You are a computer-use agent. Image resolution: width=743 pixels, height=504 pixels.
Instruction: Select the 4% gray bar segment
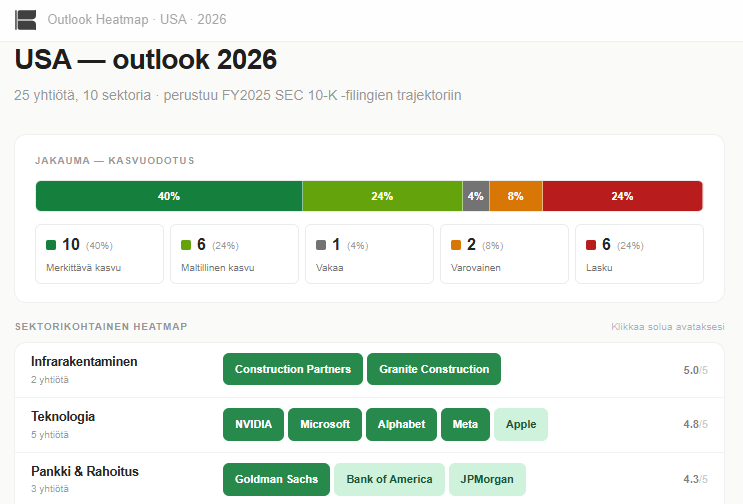pyautogui.click(x=476, y=196)
